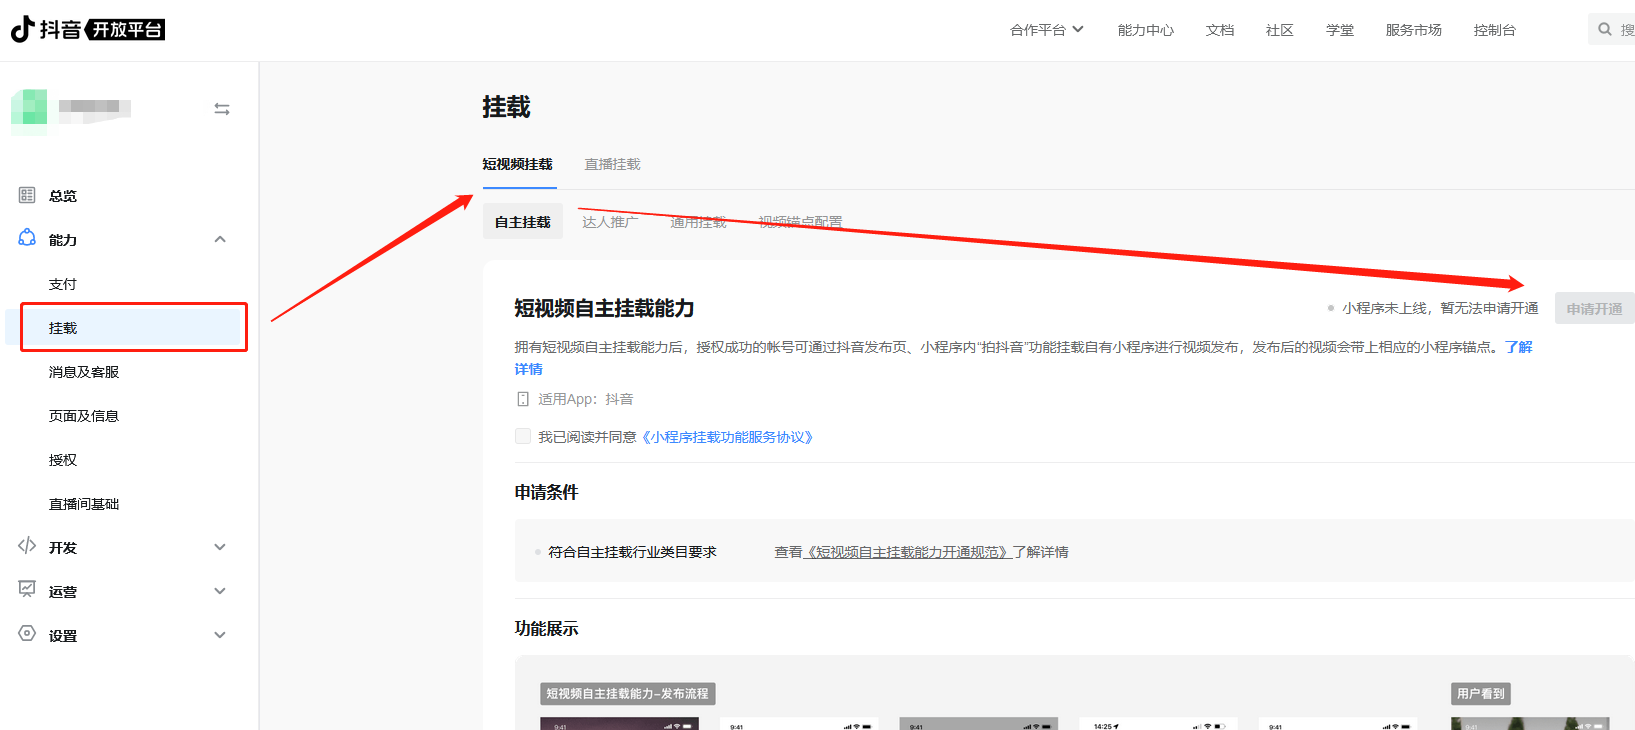Open 社区 in top navigation
Viewport: 1635px width, 730px height.
point(1280,30)
